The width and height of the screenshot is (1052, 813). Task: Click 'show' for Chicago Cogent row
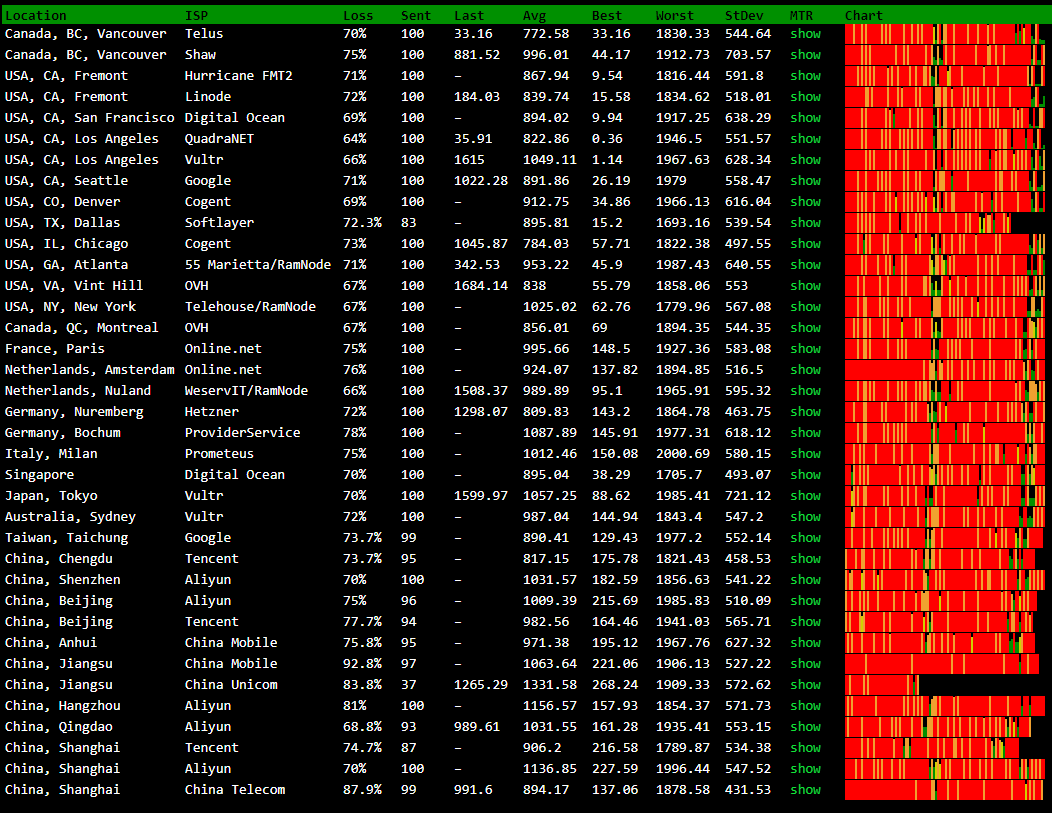pyautogui.click(x=805, y=243)
